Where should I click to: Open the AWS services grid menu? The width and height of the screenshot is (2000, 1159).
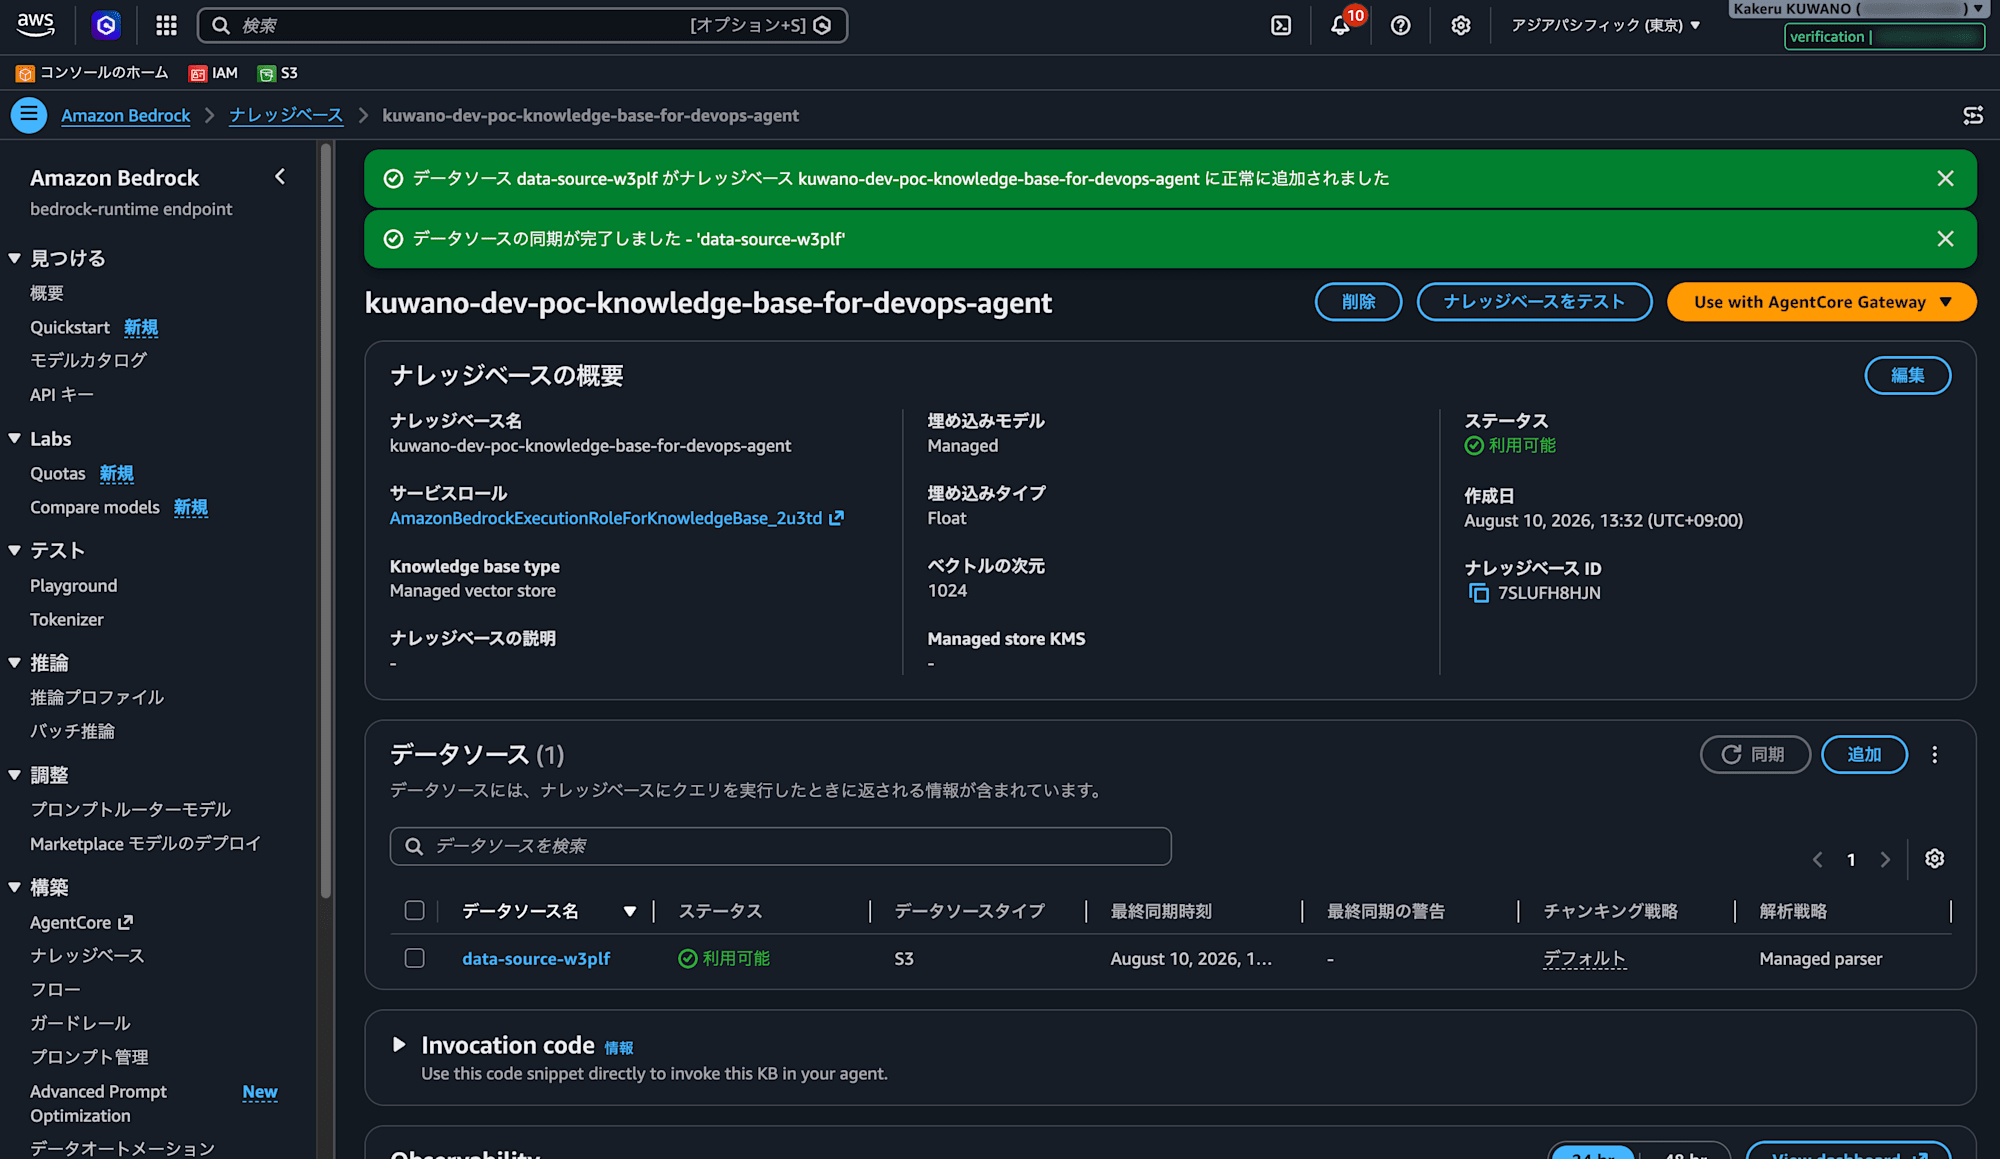[x=166, y=25]
